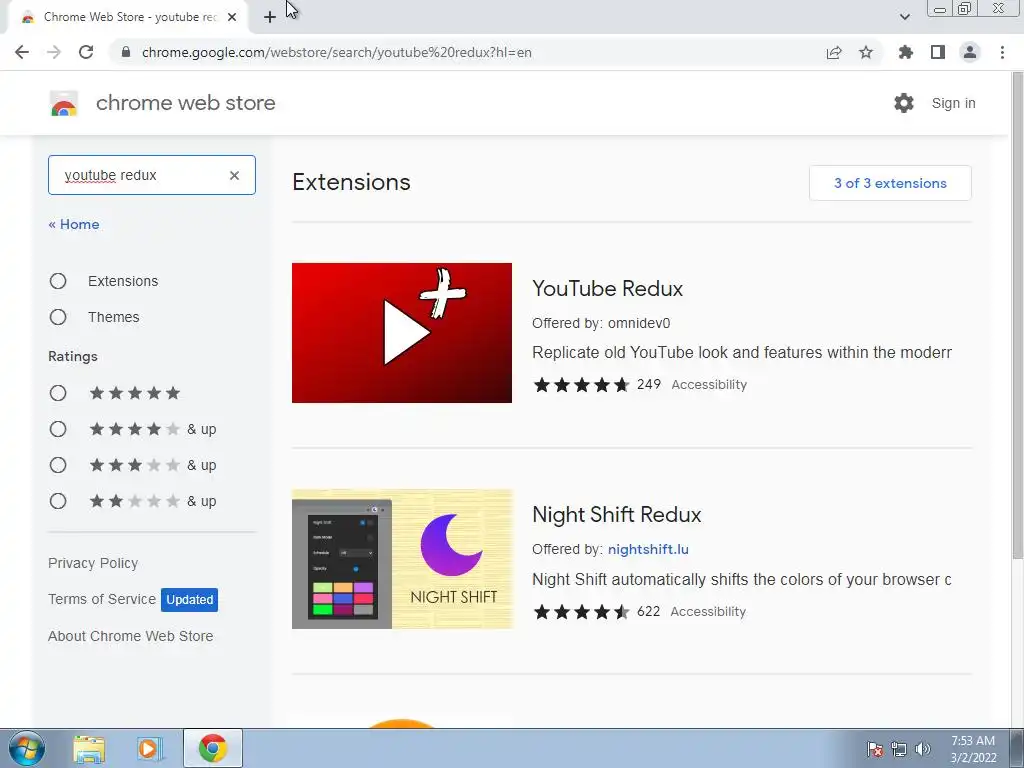Click the lock icon in address bar
Image resolution: width=1024 pixels, height=768 pixels.
click(x=126, y=52)
